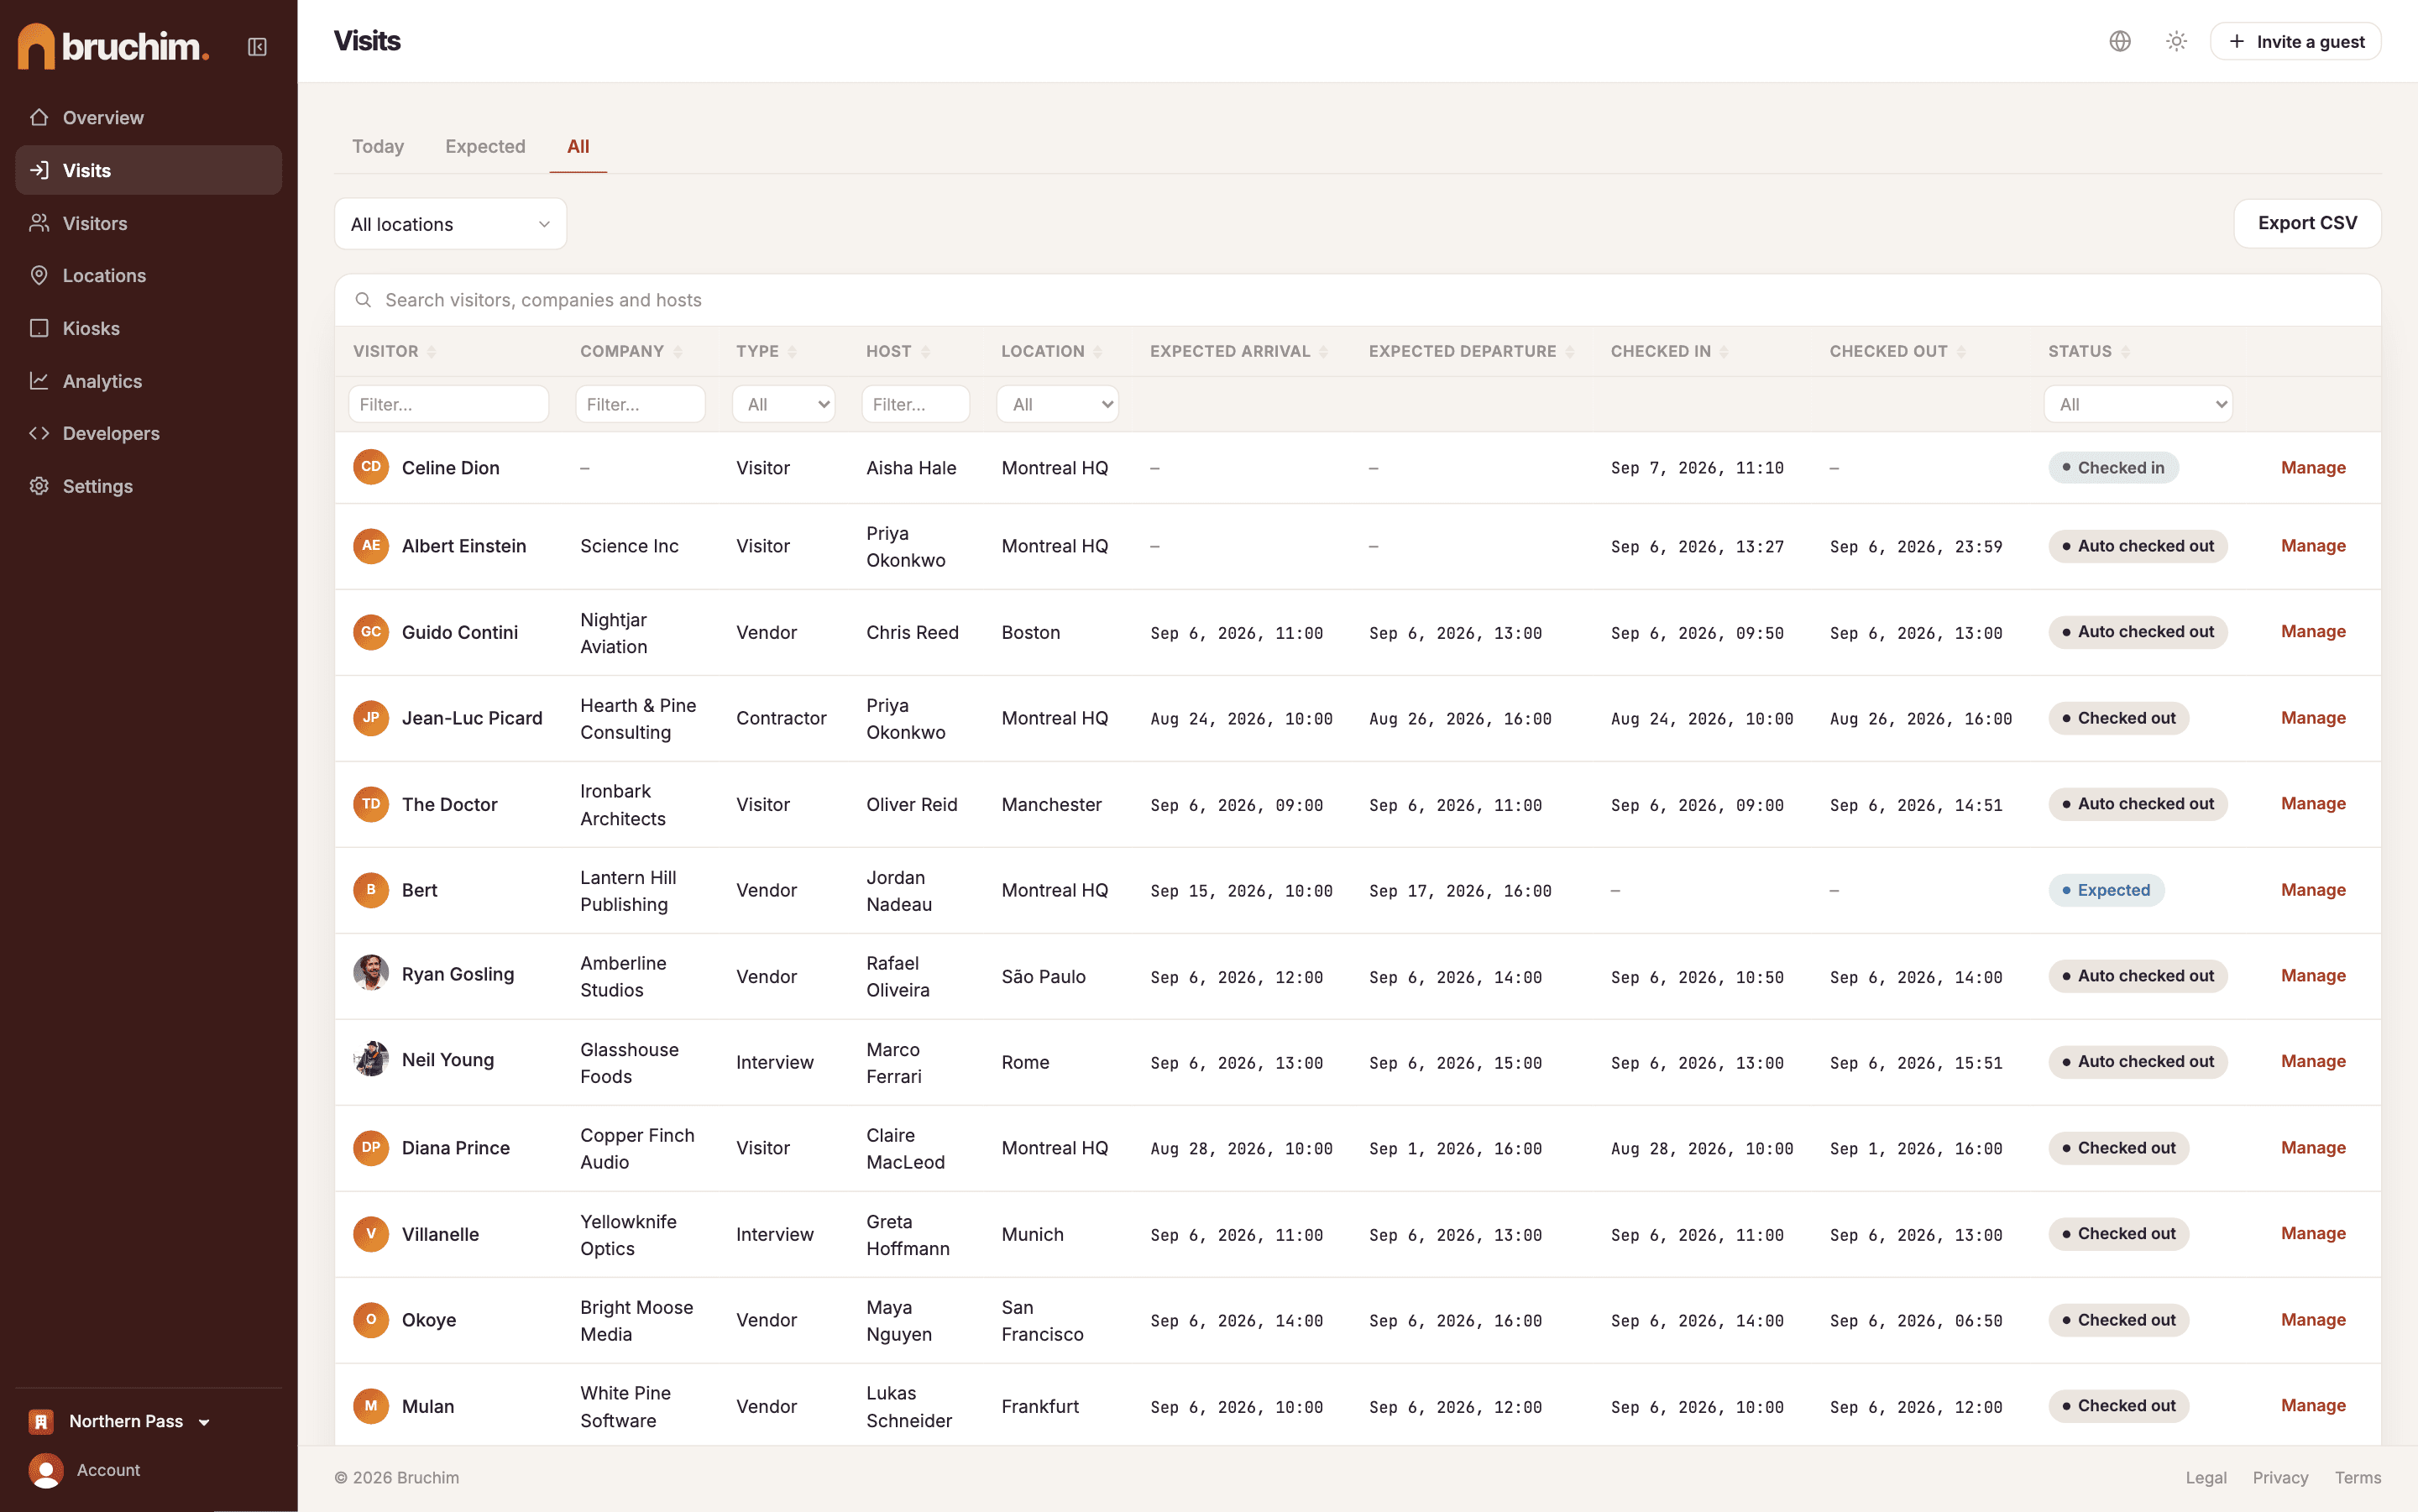Sort by the Expected Arrival column arrows

pyautogui.click(x=1324, y=352)
